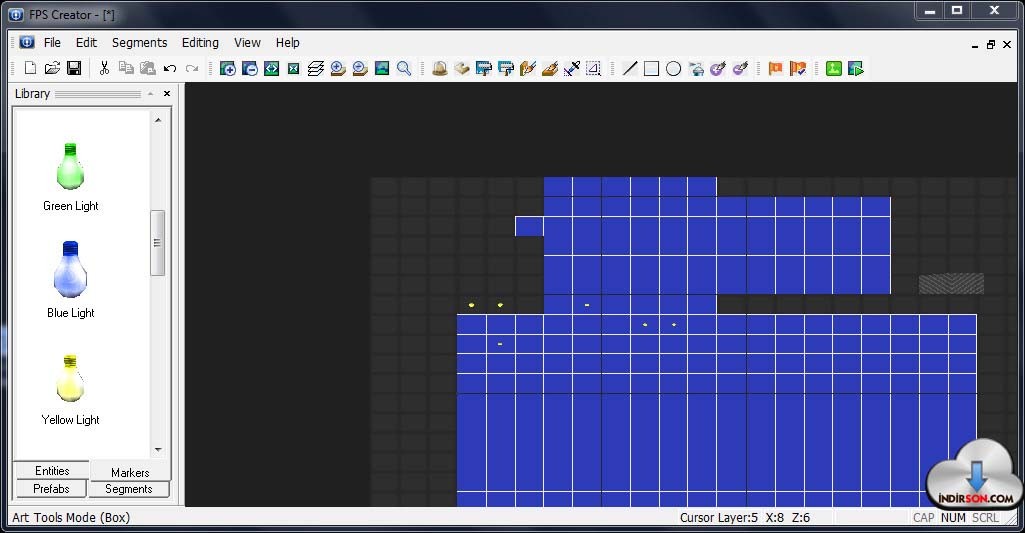Open a level file using the folder icon
Viewport: 1025px width, 533px height.
[52, 68]
